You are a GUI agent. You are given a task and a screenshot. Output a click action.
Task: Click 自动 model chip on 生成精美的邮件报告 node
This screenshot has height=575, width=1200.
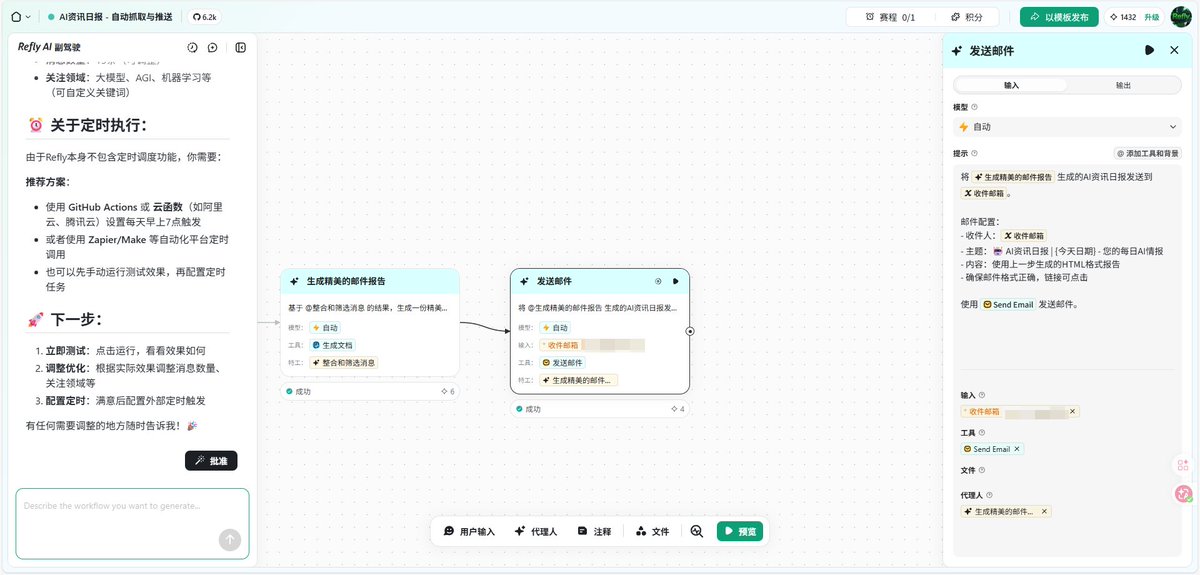325,327
